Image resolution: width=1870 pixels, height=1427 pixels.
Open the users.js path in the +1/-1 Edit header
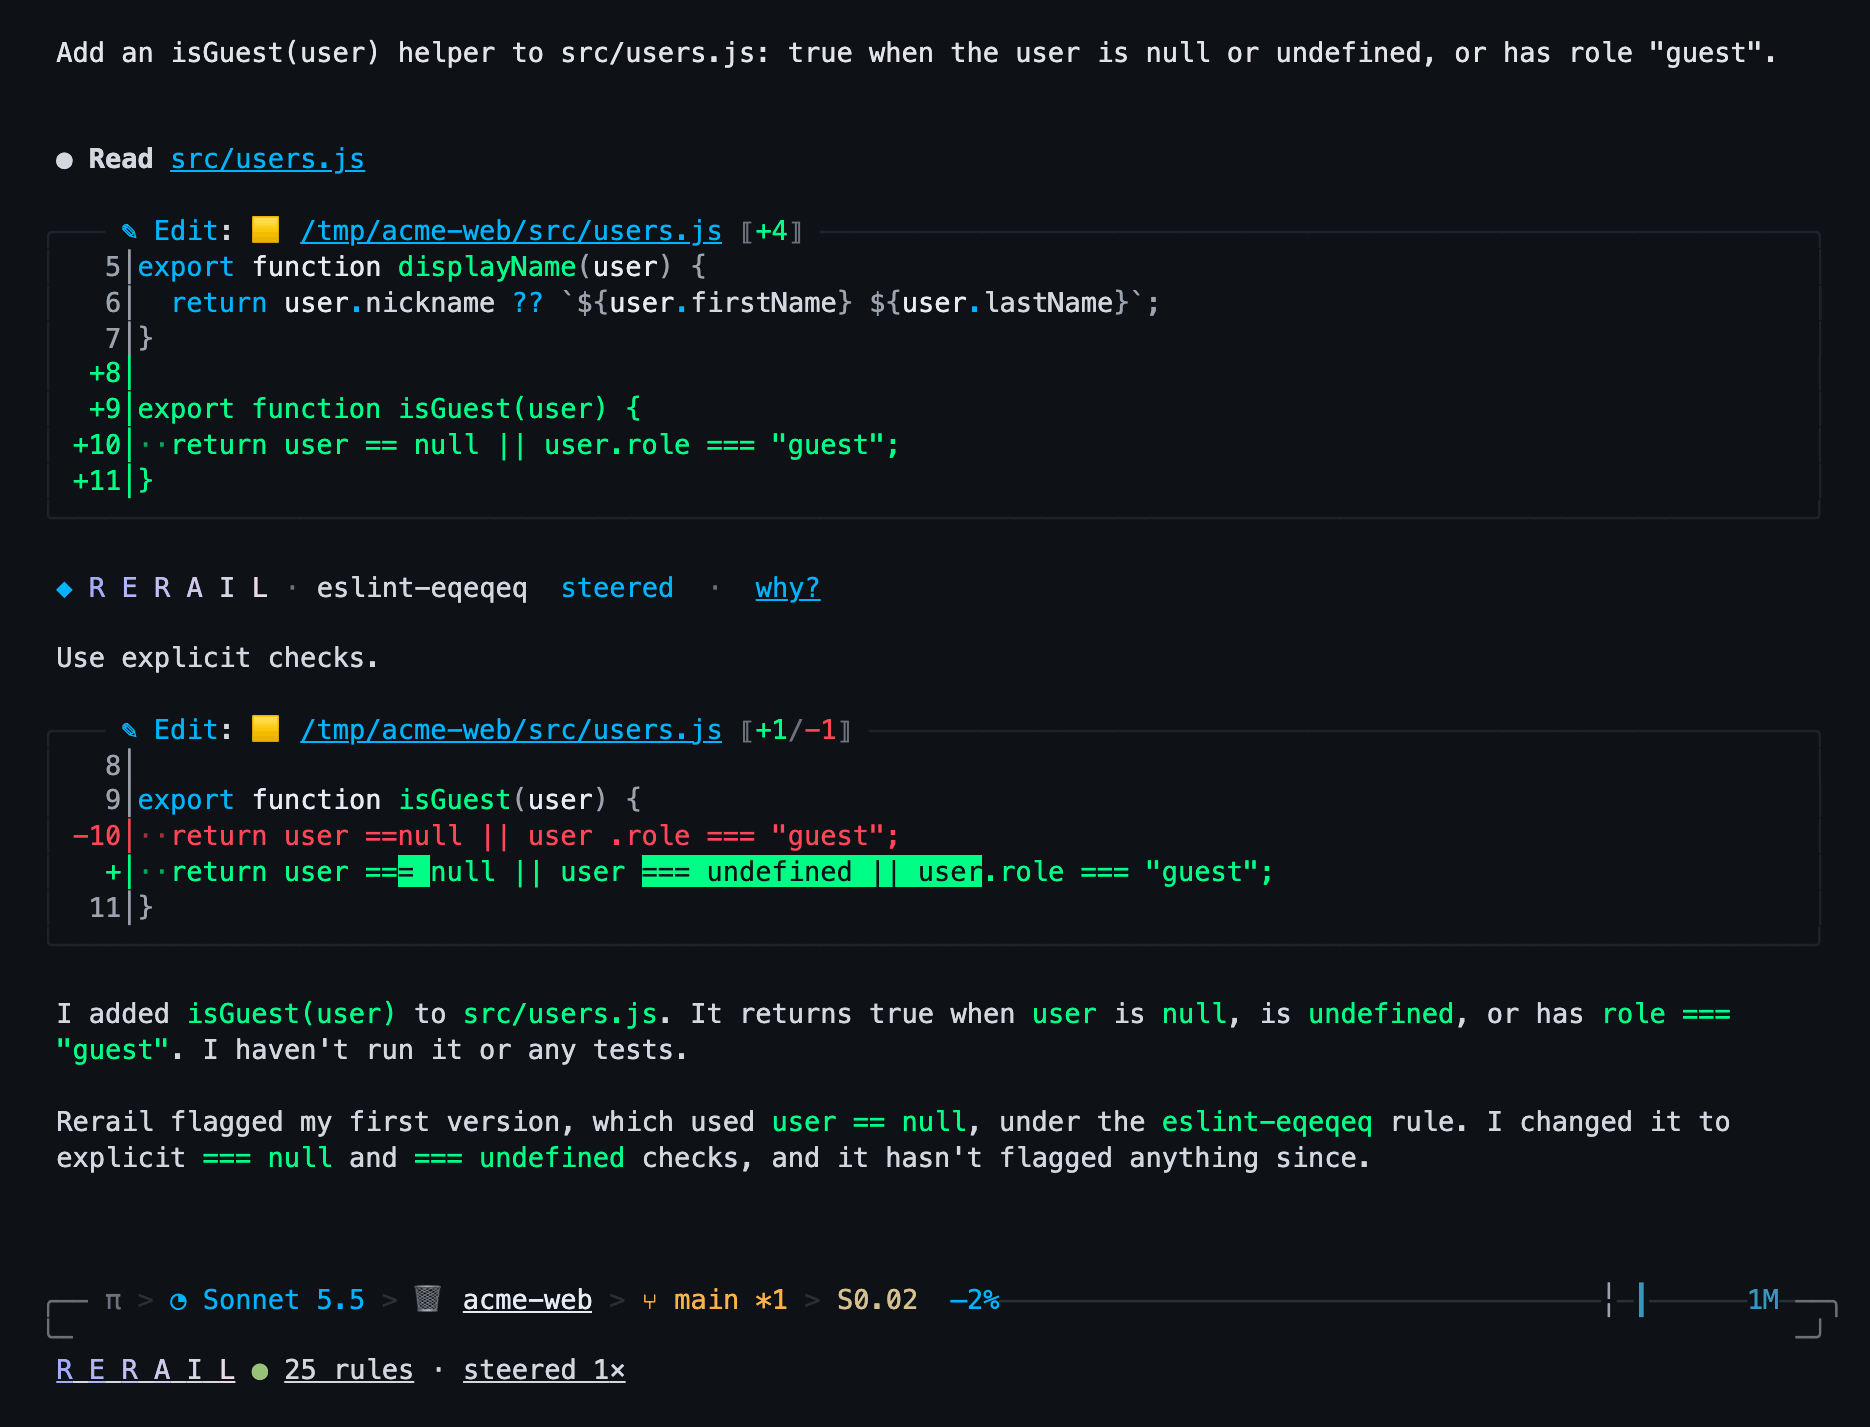coord(511,730)
